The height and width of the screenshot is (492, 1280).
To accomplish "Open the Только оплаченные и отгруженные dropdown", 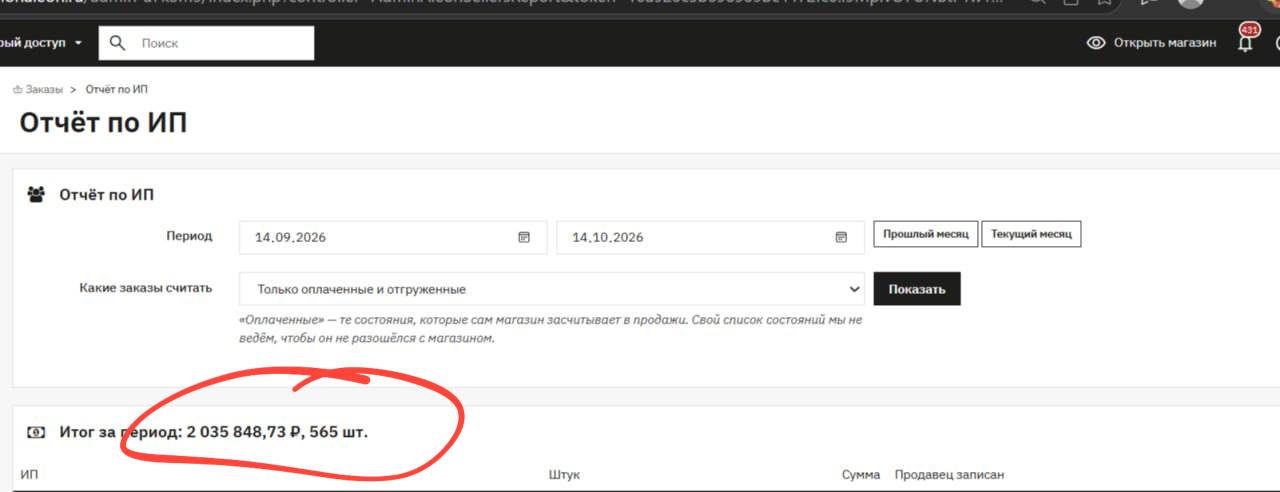I will point(552,289).
